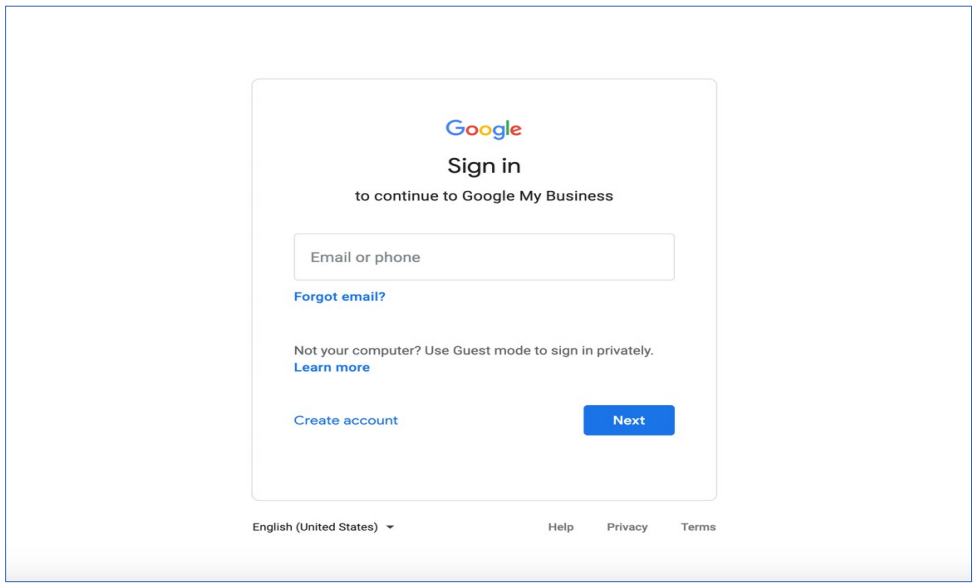Click the Google logo

(x=484, y=129)
